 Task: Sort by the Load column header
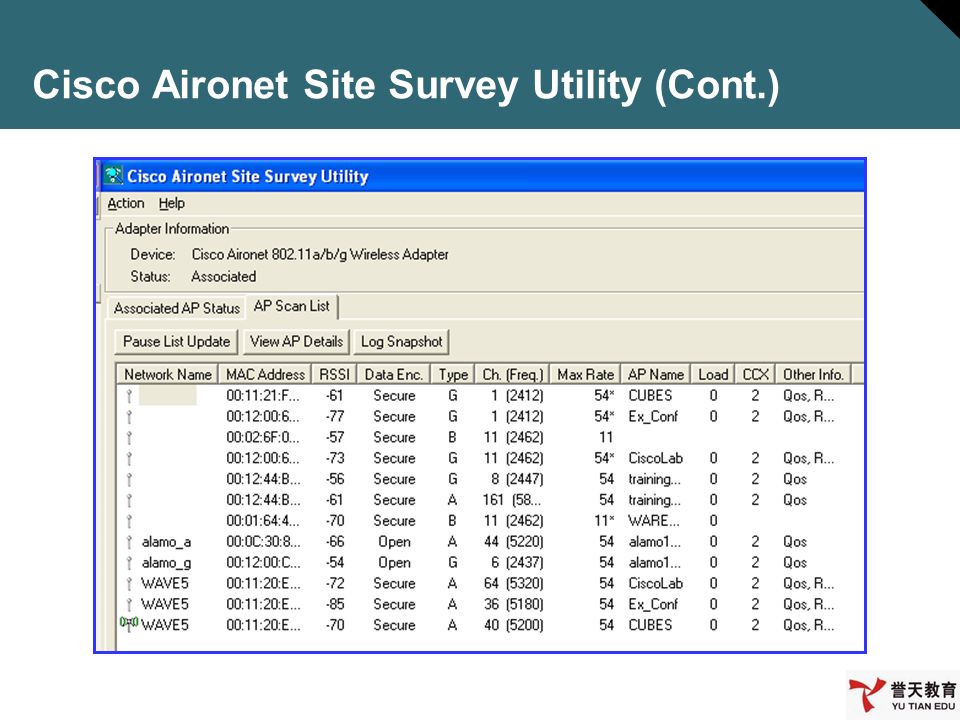(x=713, y=374)
